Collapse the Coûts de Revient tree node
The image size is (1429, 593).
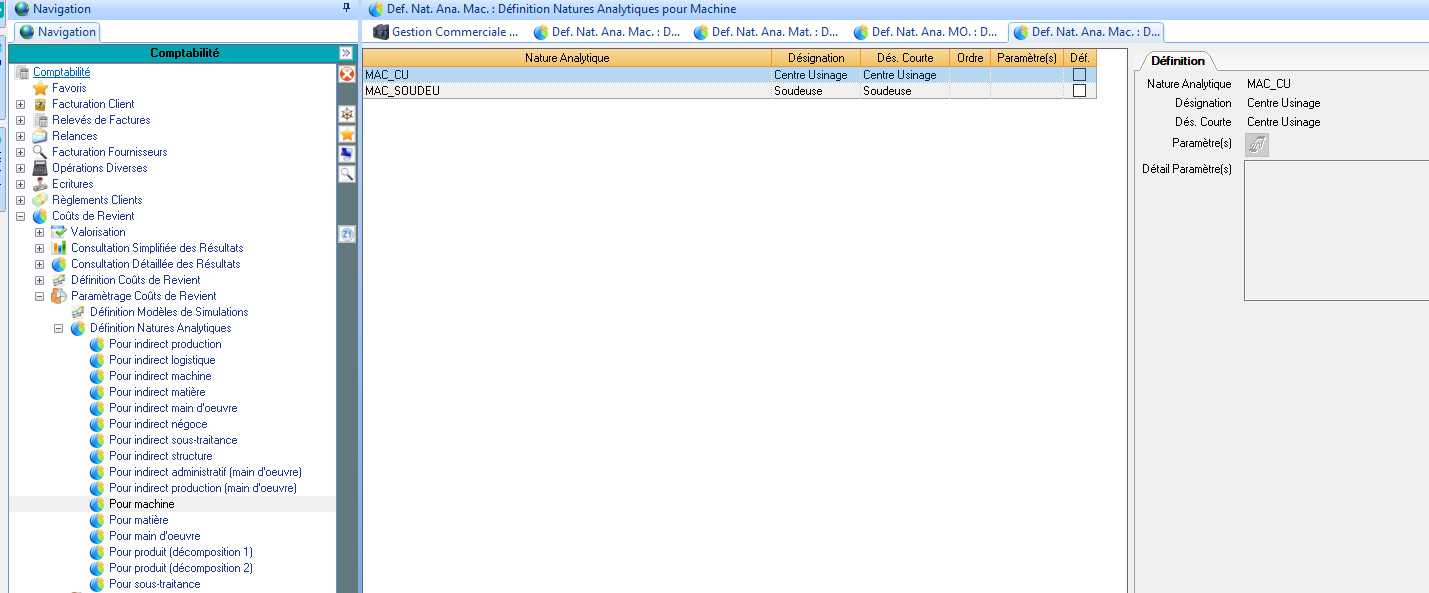pyautogui.click(x=21, y=216)
